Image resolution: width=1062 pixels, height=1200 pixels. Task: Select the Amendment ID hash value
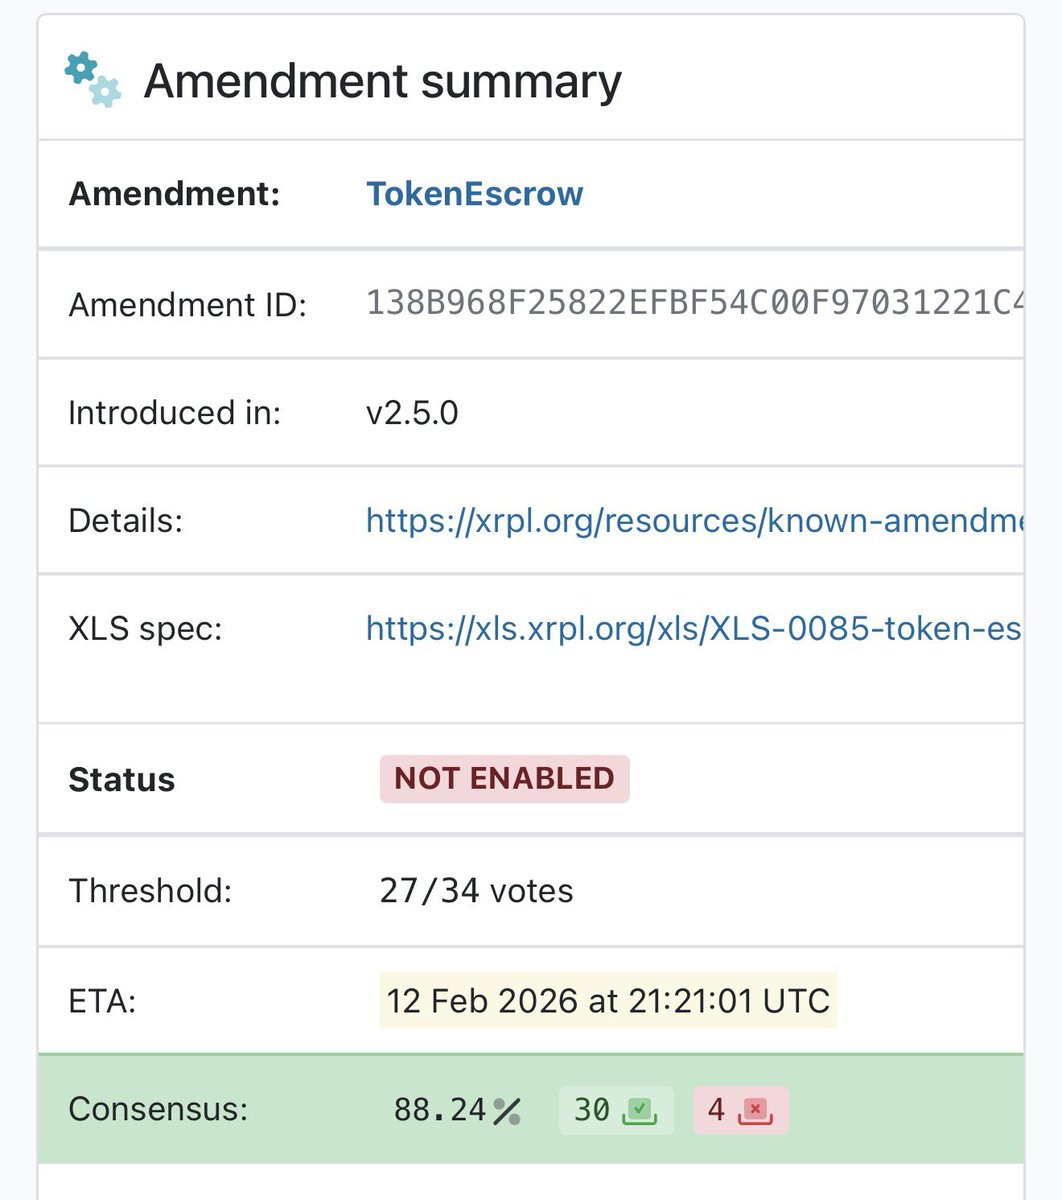click(694, 303)
